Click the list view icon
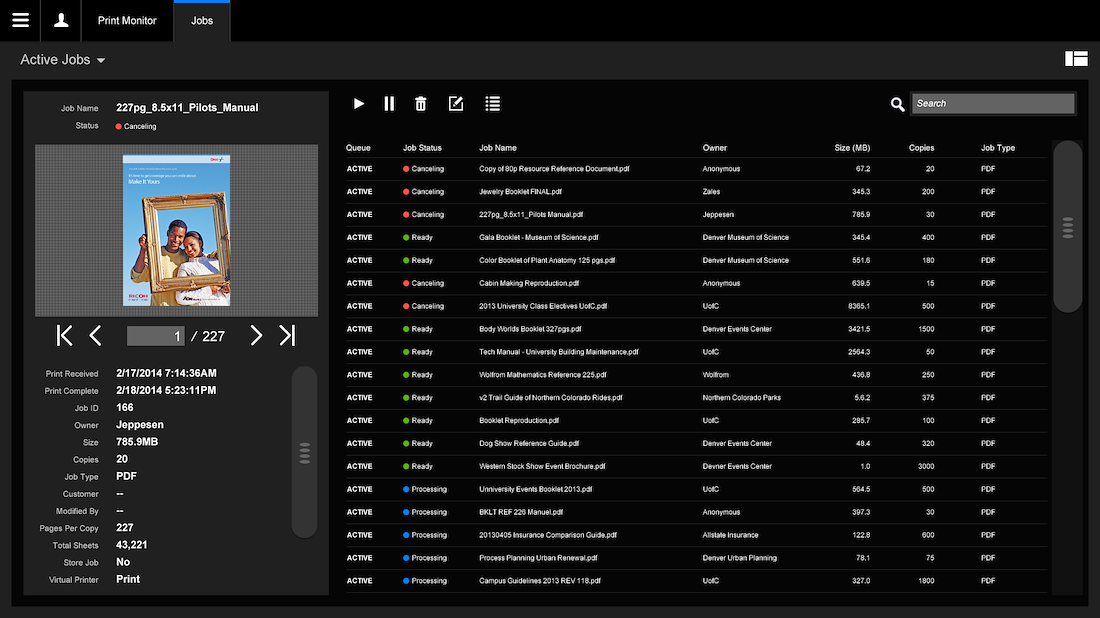Screen dimensions: 1100x618 (492, 104)
